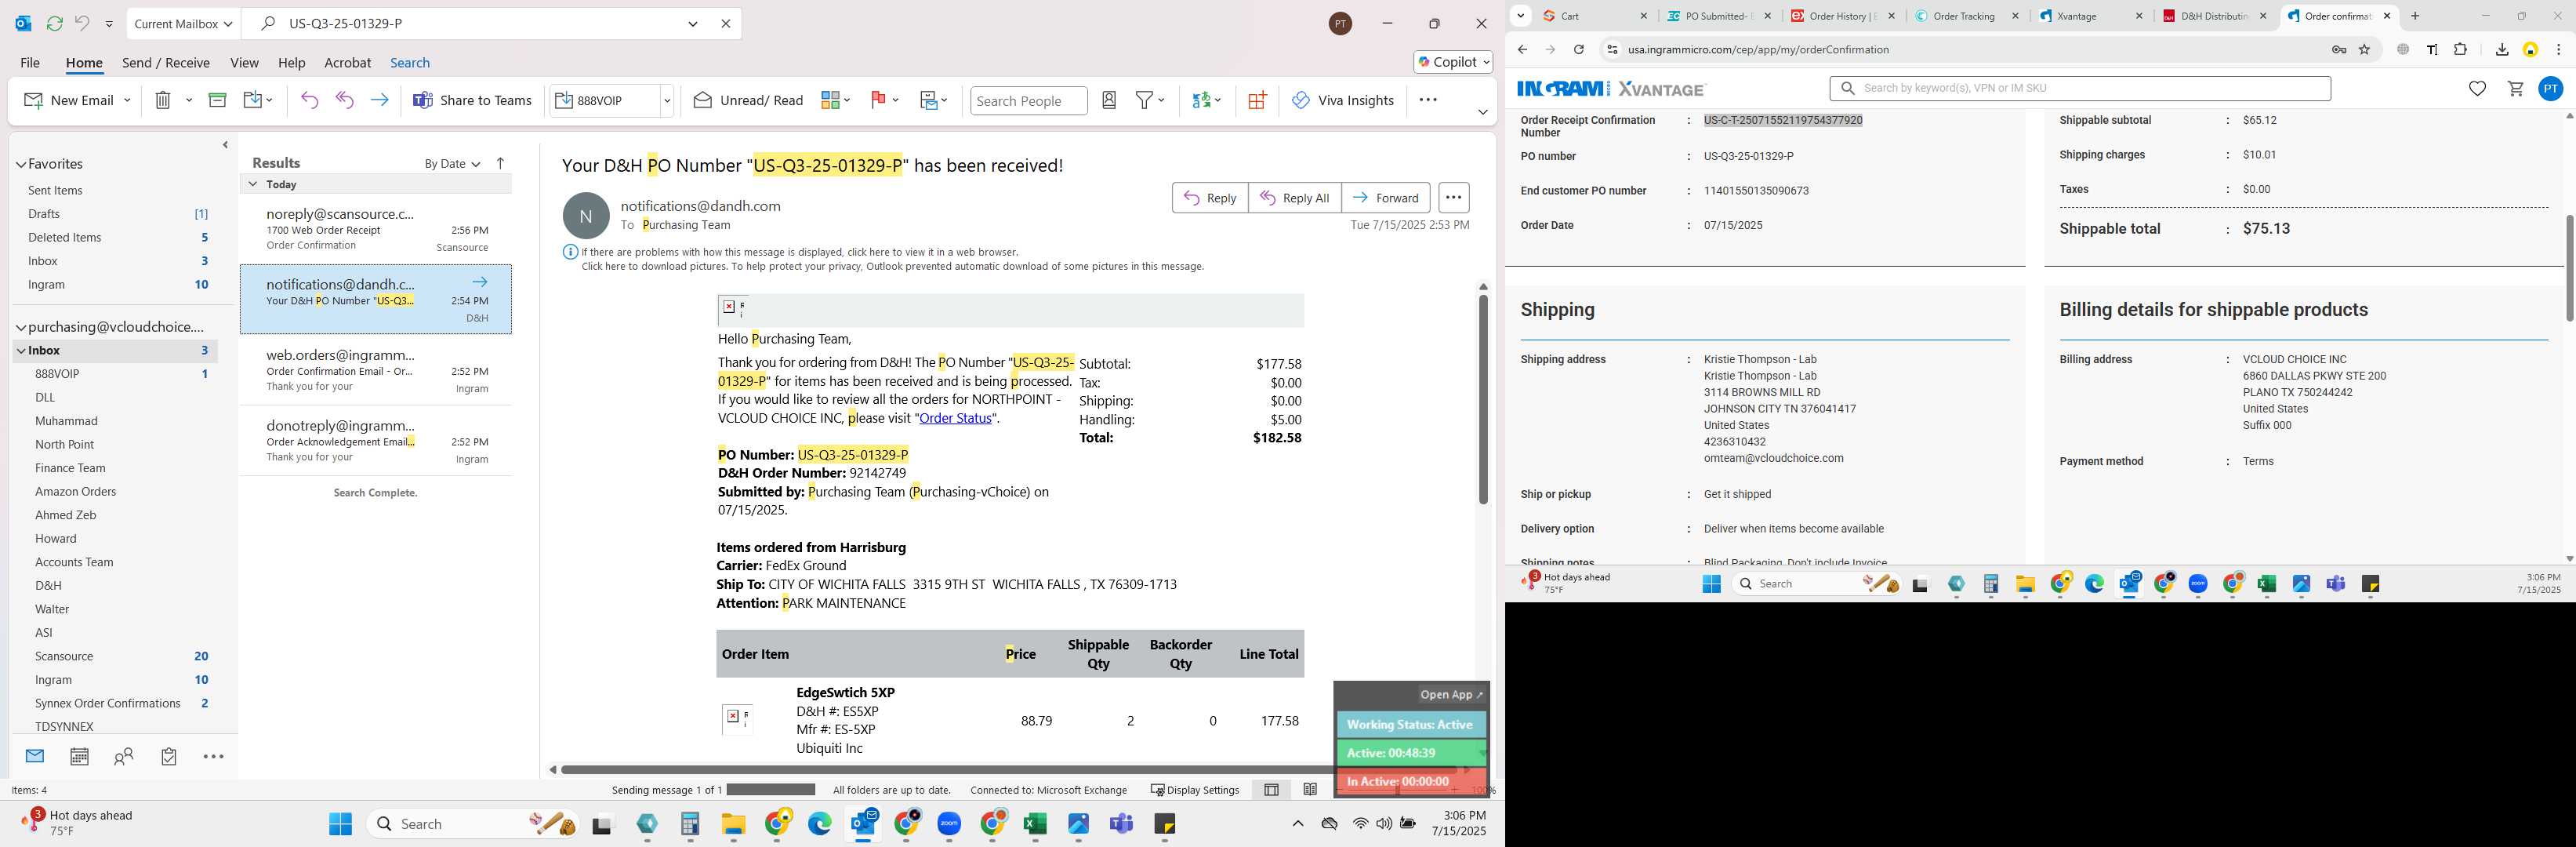Click the Translate icon in ribbon
Image resolution: width=2576 pixels, height=847 pixels.
pyautogui.click(x=1201, y=100)
